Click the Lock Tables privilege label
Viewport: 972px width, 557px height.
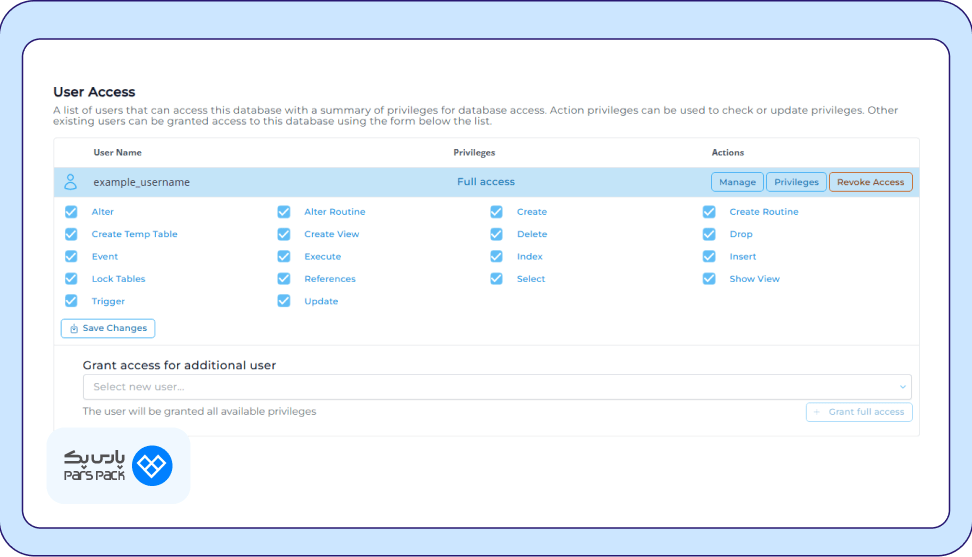point(118,279)
